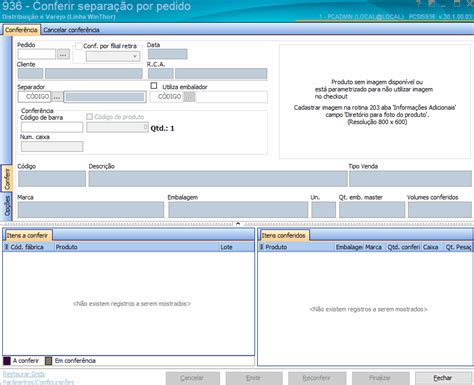Tick the Utiliza embalador checkbox
The image size is (474, 385).
[x=154, y=86]
